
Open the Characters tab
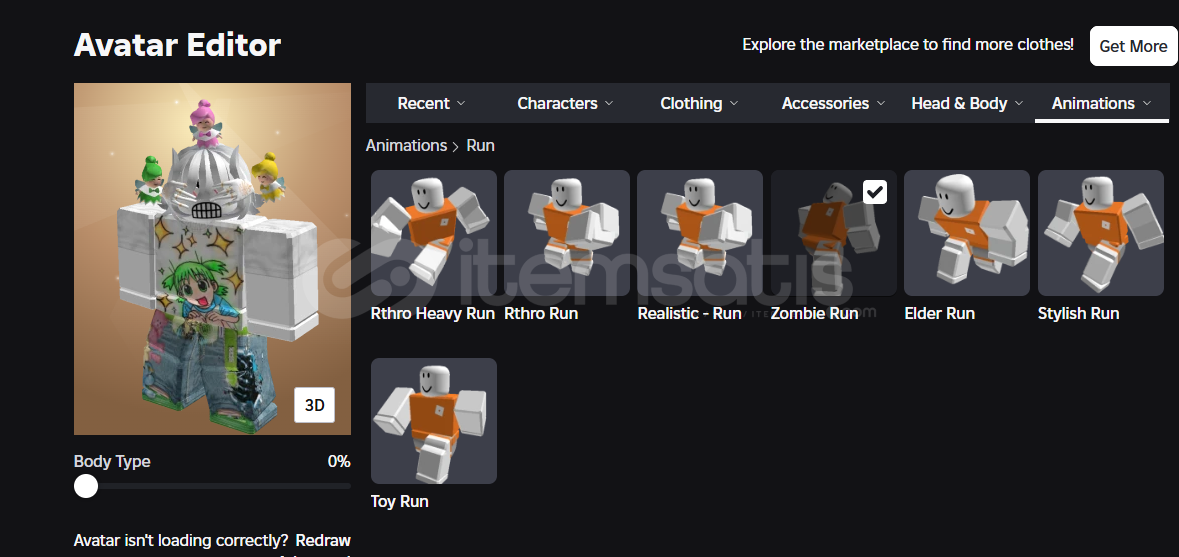[x=565, y=103]
